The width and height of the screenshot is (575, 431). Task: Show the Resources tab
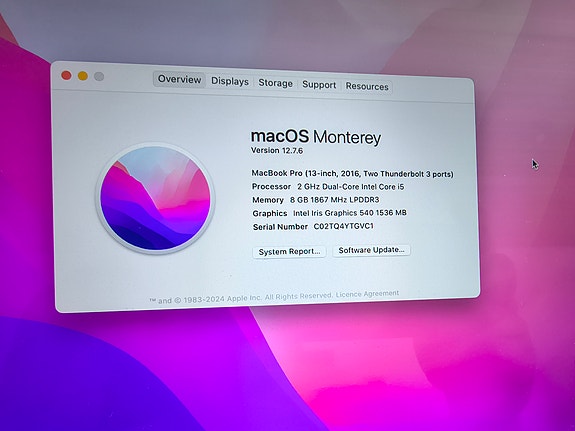tap(367, 87)
